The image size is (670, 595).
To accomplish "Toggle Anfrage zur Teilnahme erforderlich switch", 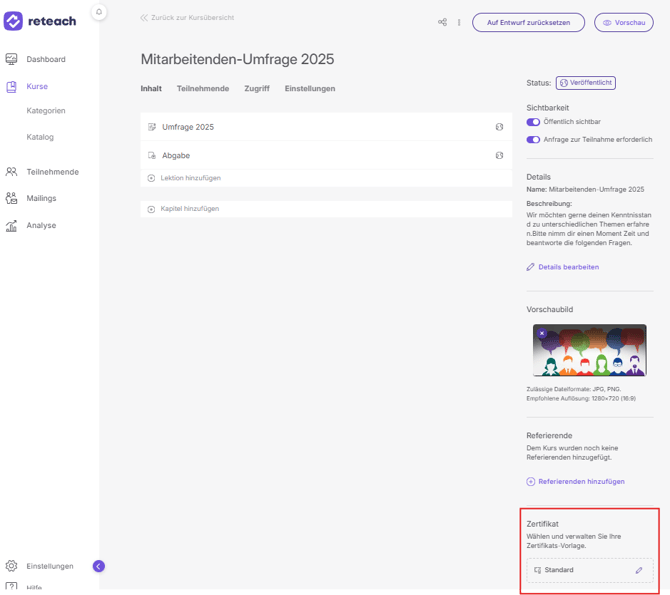I will tap(533, 140).
